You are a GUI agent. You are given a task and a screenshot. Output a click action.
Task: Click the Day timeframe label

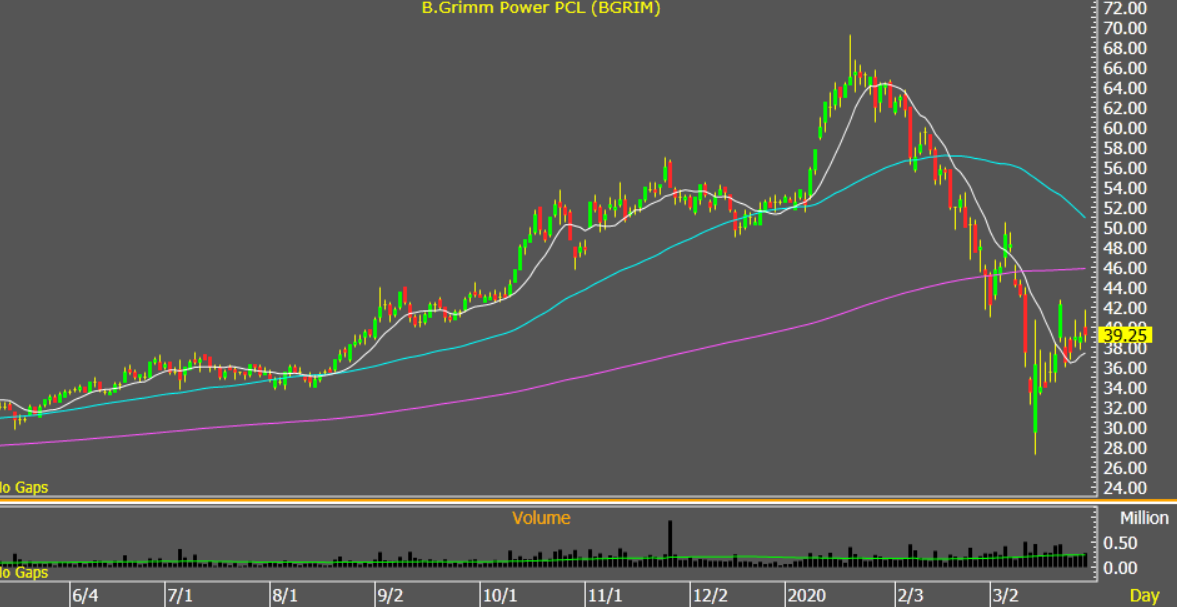point(1145,596)
